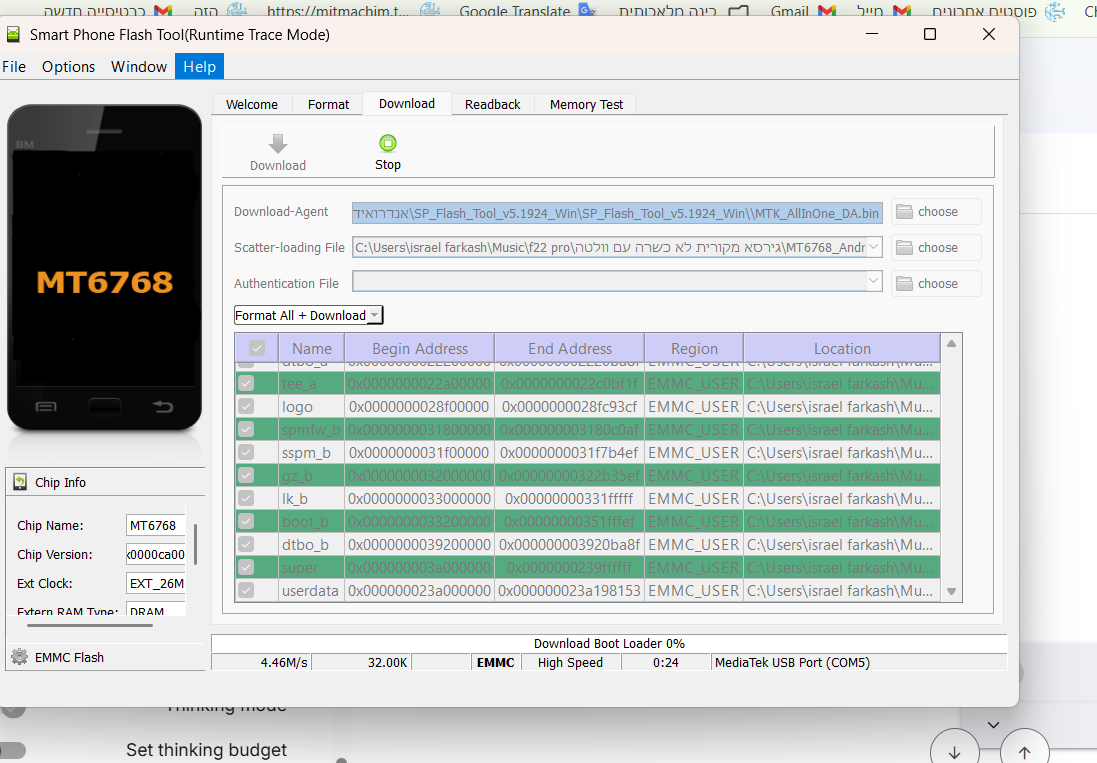This screenshot has width=1097, height=763.
Task: Click begin address 0x0000000028f00000 of logo
Action: (419, 406)
